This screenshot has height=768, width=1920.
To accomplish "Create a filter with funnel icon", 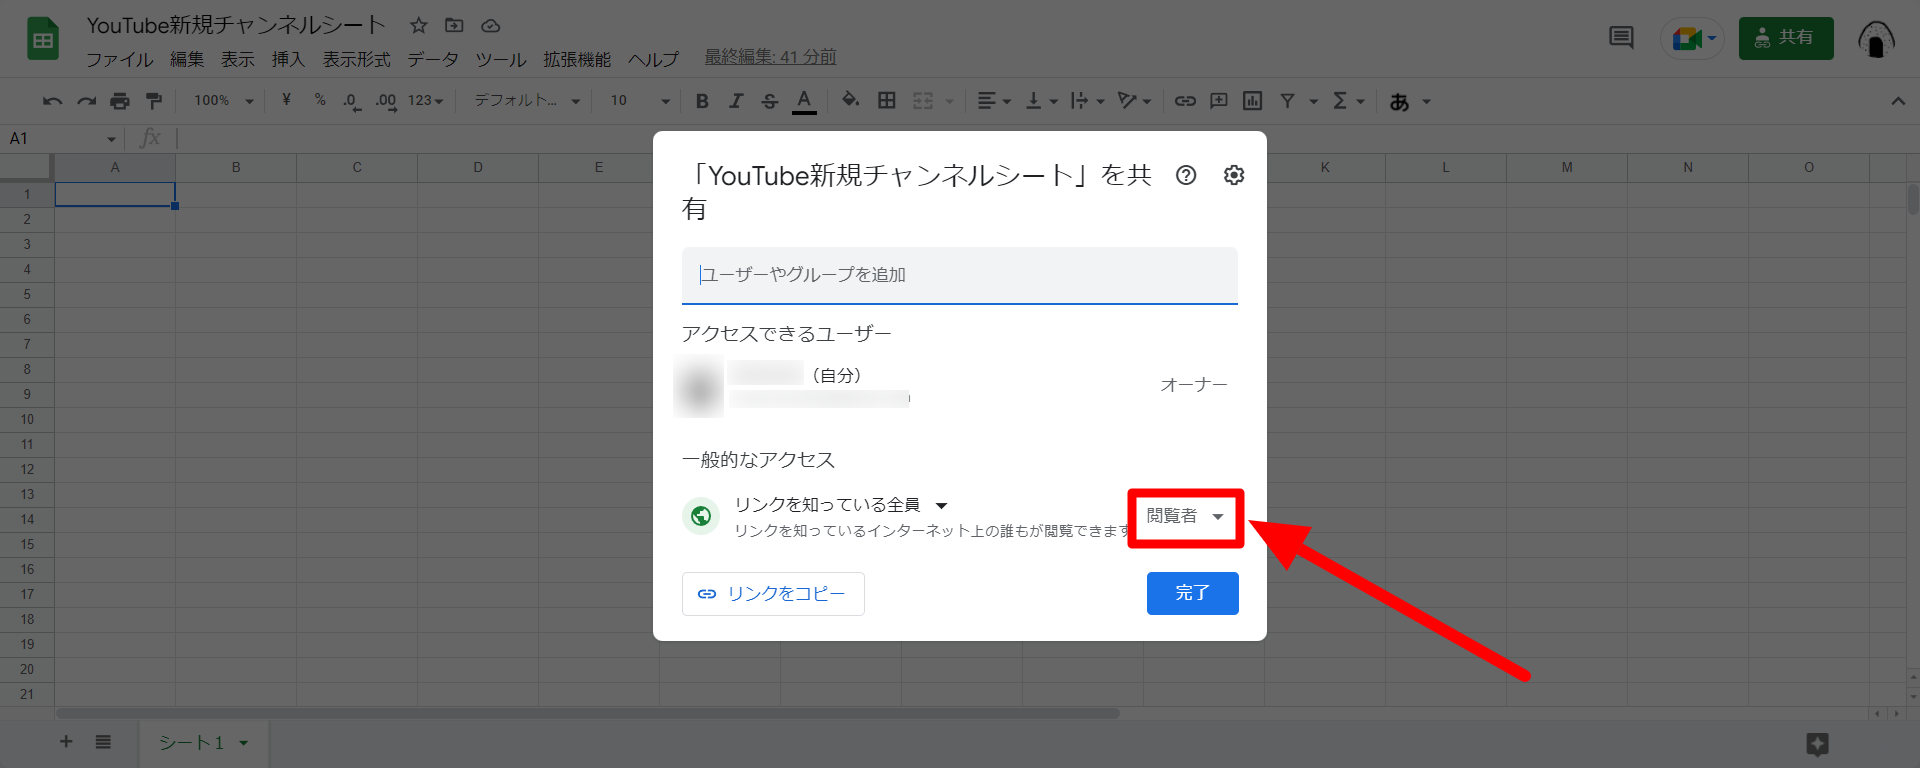I will click(x=1288, y=101).
